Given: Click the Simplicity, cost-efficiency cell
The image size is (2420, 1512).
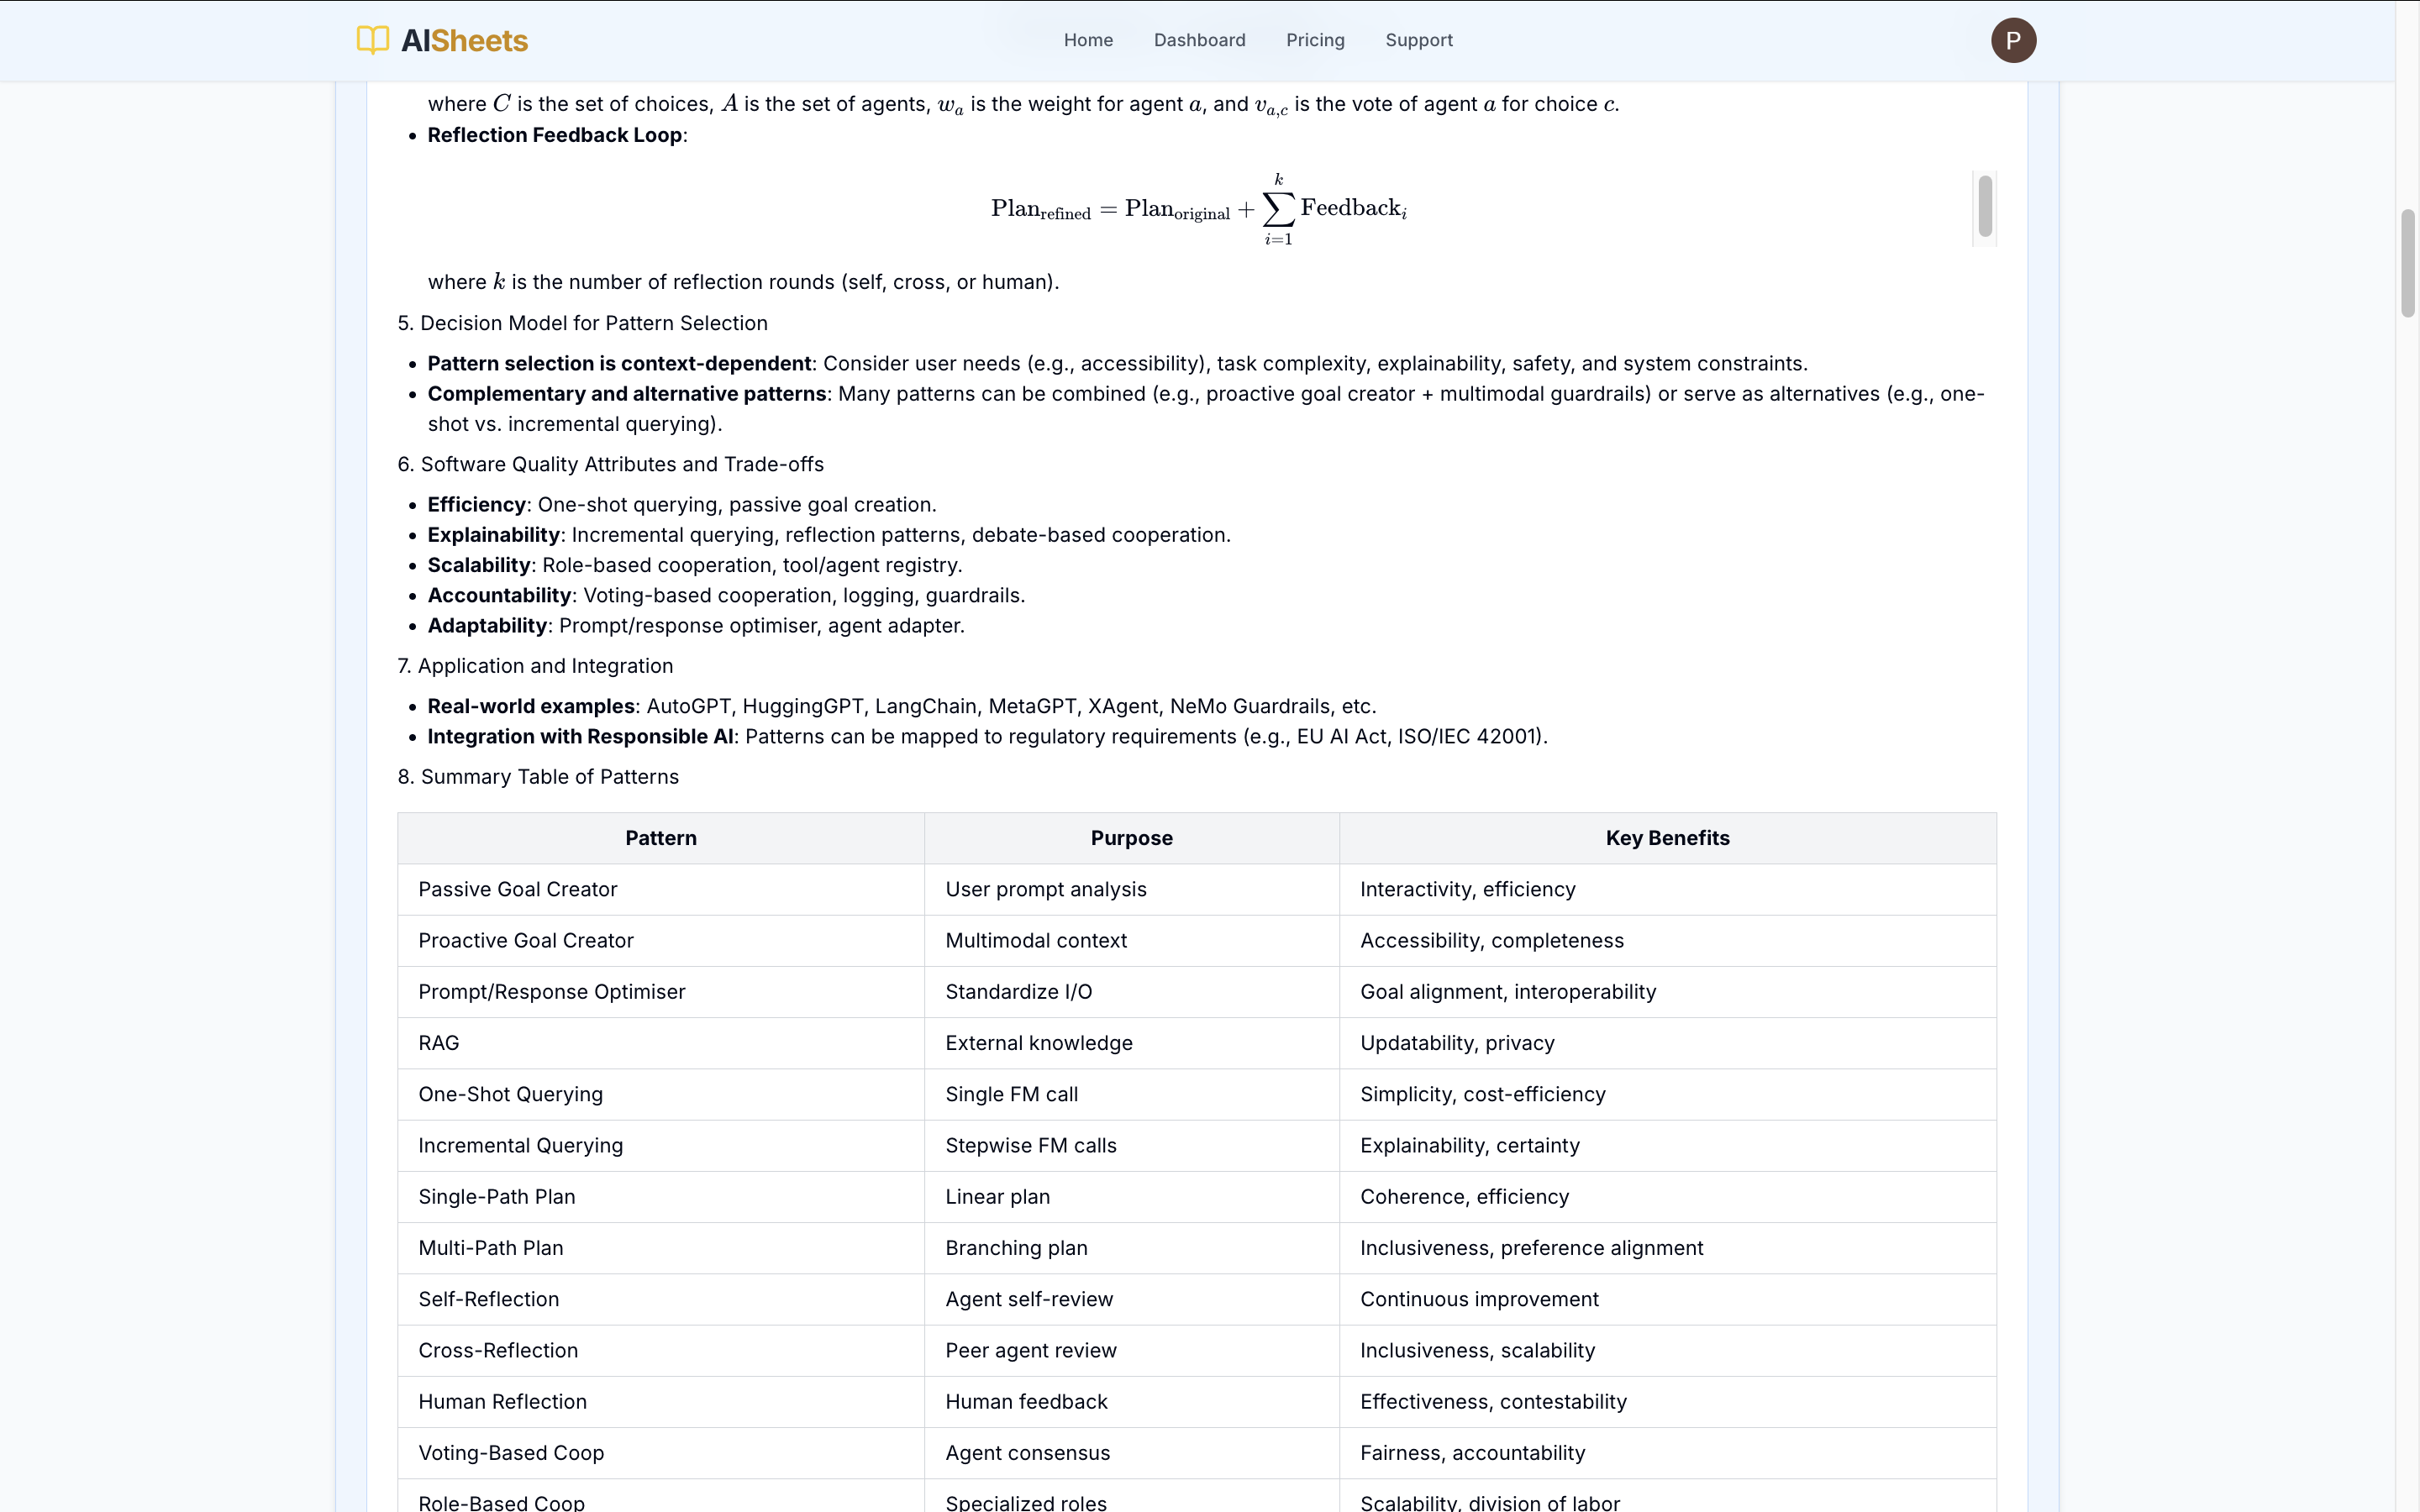Looking at the screenshot, I should (x=1668, y=1094).
